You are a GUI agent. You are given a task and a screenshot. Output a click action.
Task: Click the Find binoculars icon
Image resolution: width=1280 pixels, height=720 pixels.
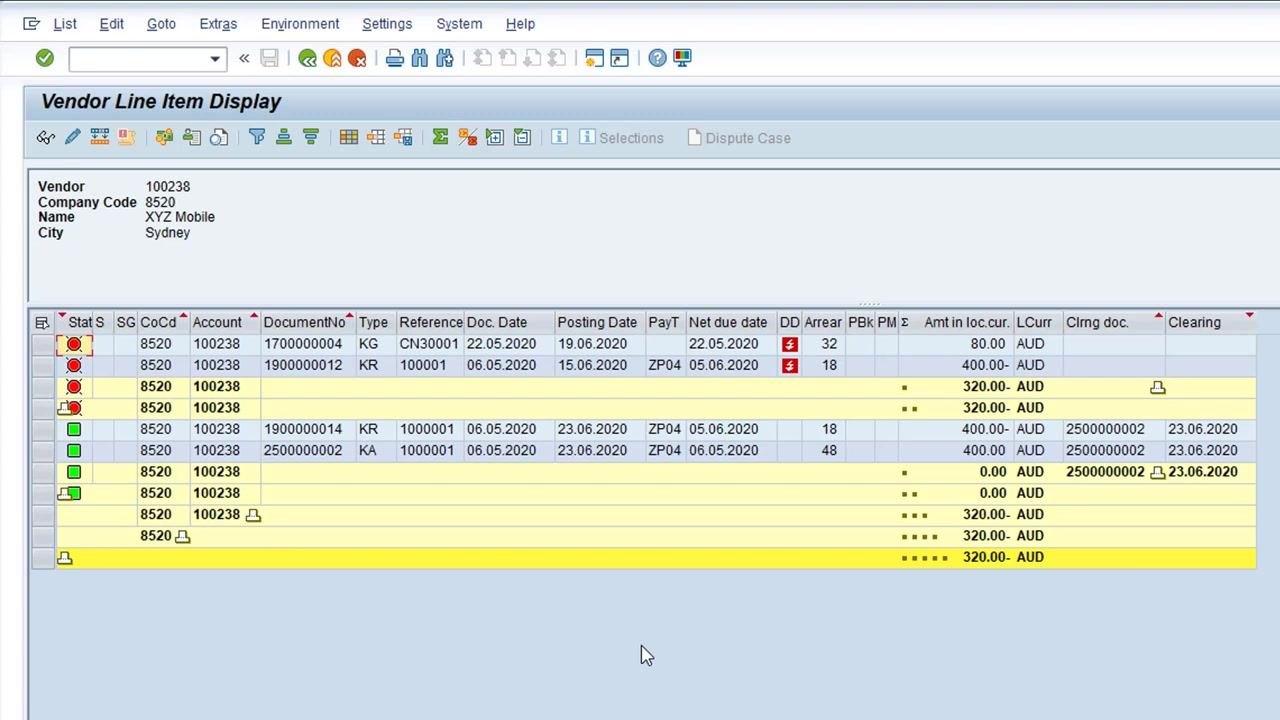[420, 59]
